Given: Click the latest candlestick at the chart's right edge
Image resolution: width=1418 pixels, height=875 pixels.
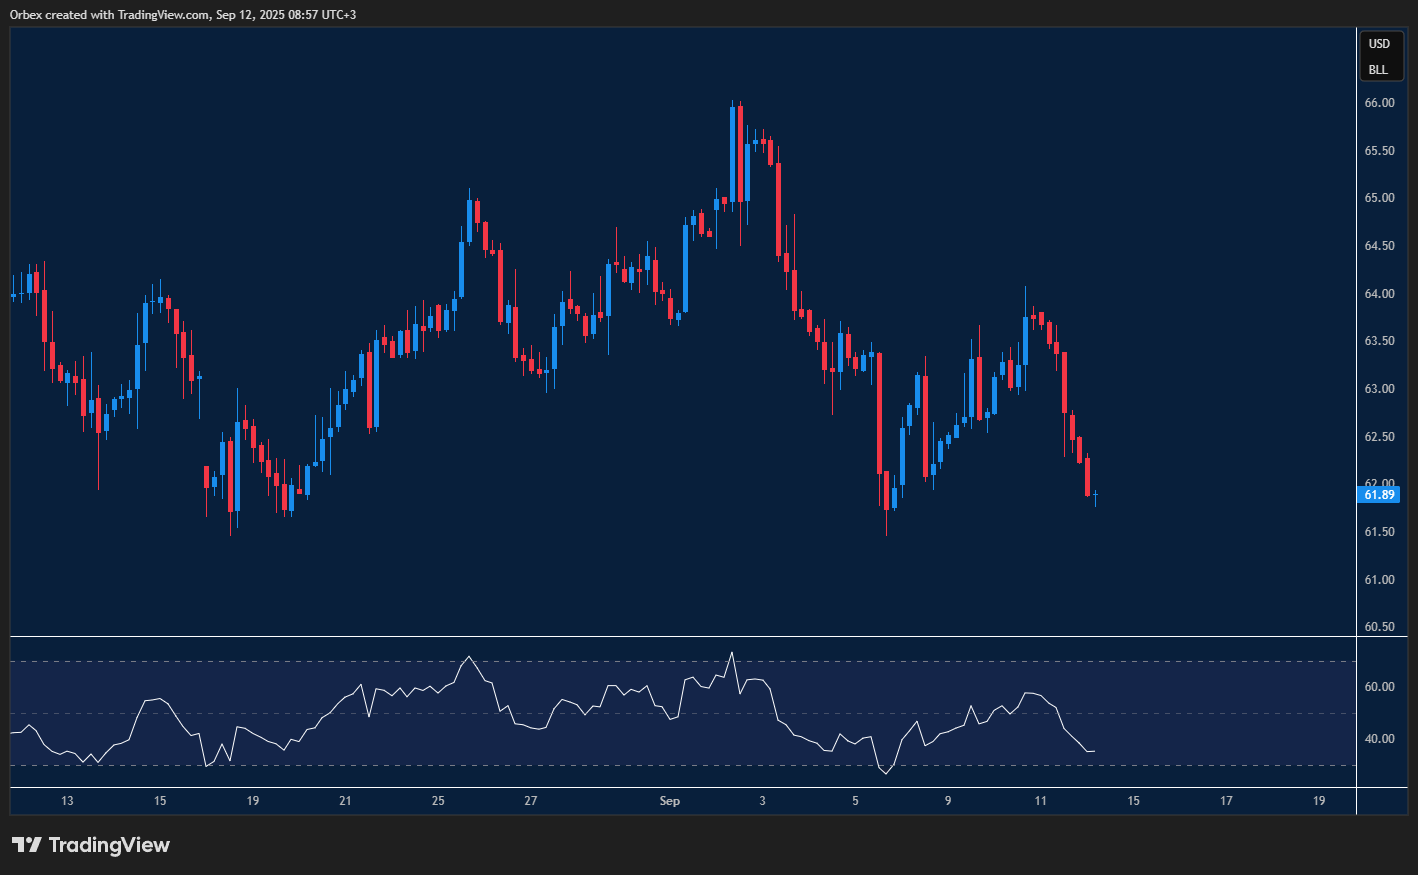Looking at the screenshot, I should pyautogui.click(x=1096, y=495).
